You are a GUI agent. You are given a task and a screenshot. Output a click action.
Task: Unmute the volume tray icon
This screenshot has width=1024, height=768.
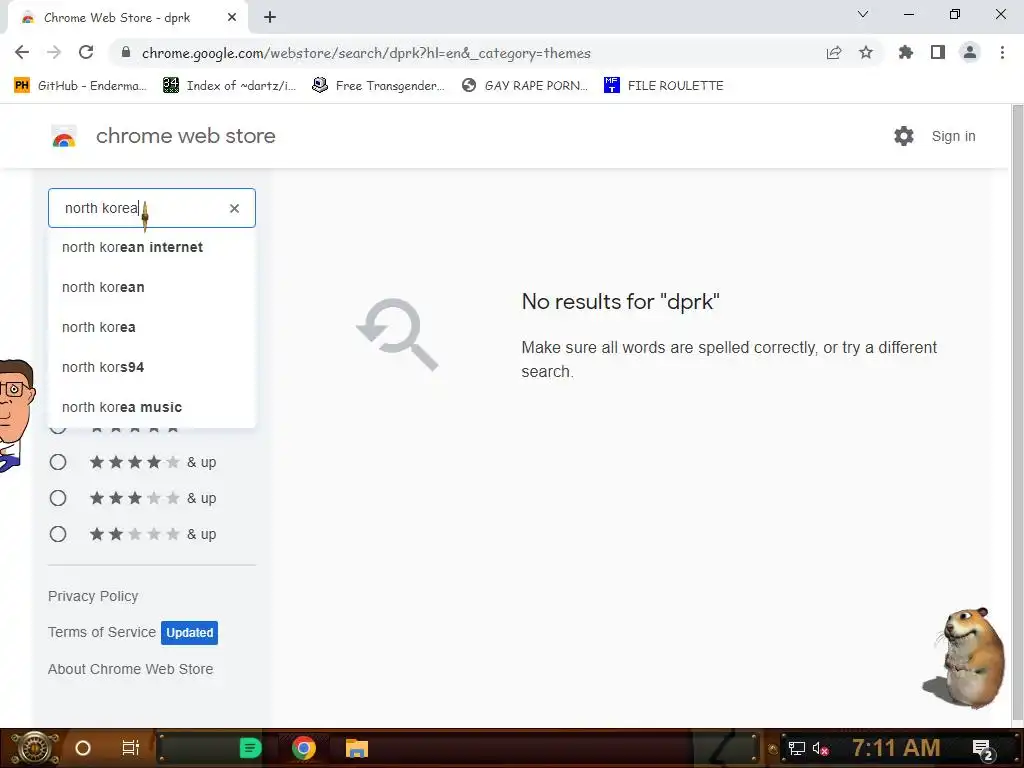click(x=821, y=748)
